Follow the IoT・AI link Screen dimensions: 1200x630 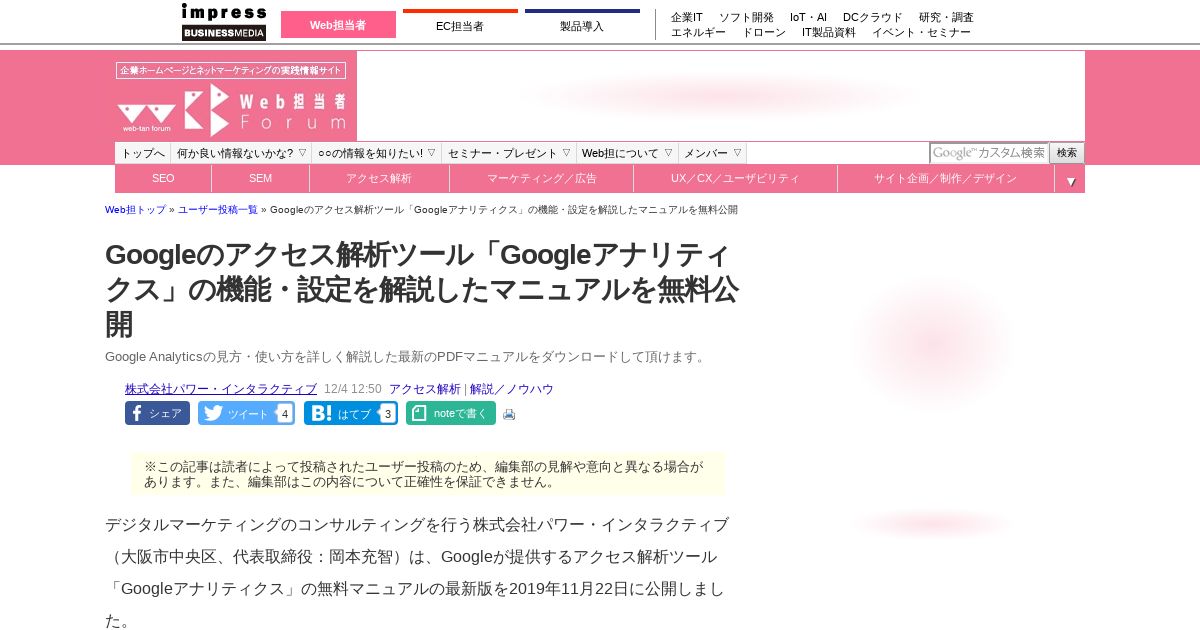[808, 17]
